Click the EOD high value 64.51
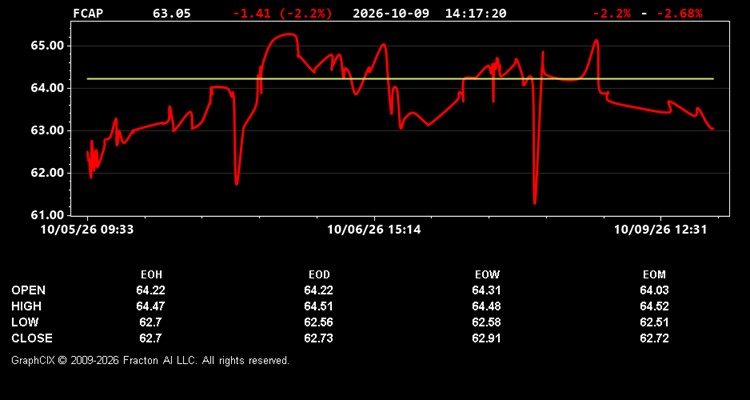 click(x=319, y=306)
